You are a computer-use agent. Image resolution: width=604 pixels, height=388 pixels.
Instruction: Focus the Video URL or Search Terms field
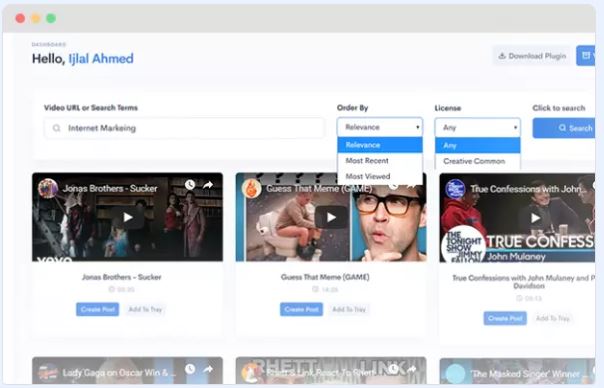pos(184,128)
